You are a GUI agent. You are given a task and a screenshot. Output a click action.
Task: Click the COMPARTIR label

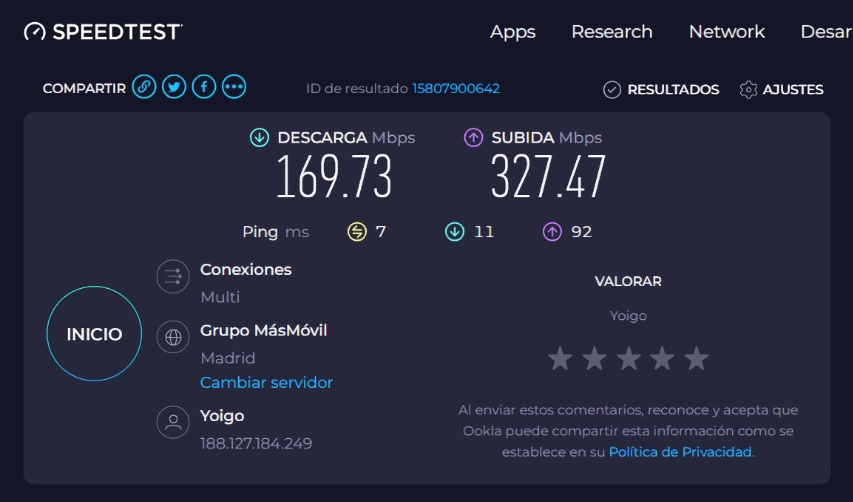84,88
